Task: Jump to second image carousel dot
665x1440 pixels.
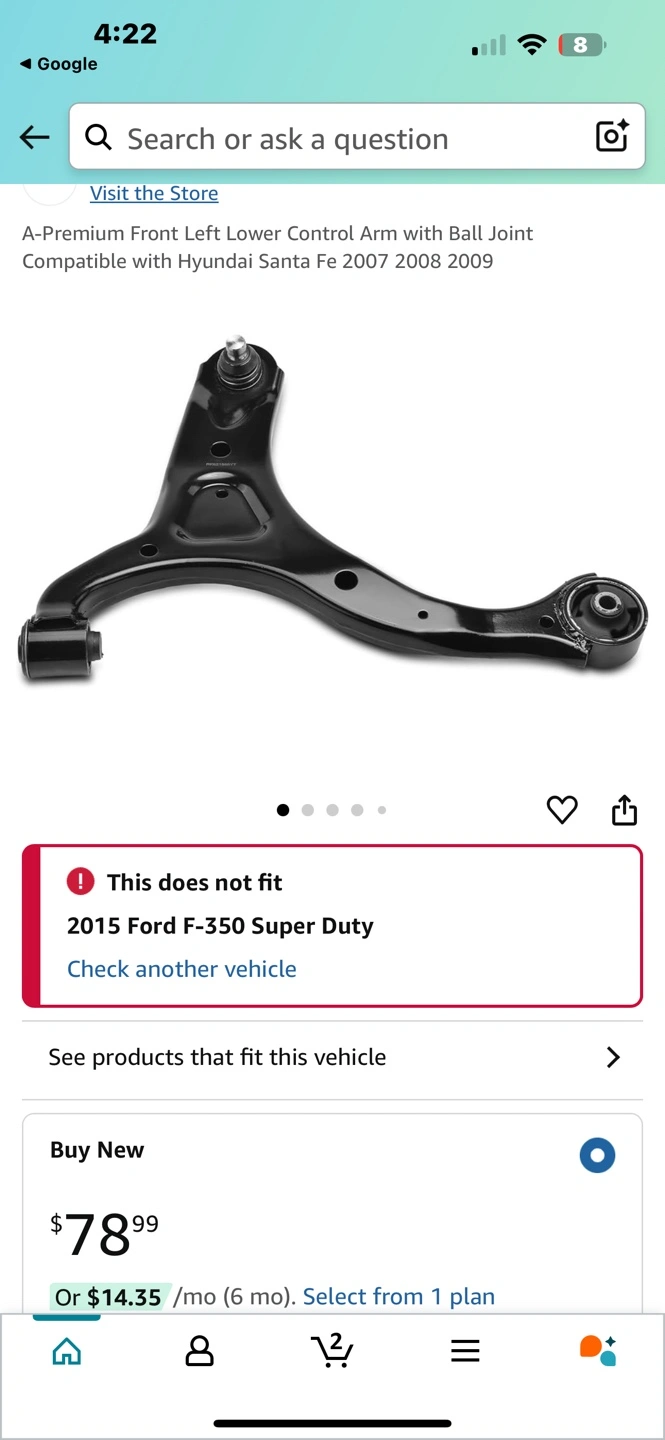Action: [308, 810]
